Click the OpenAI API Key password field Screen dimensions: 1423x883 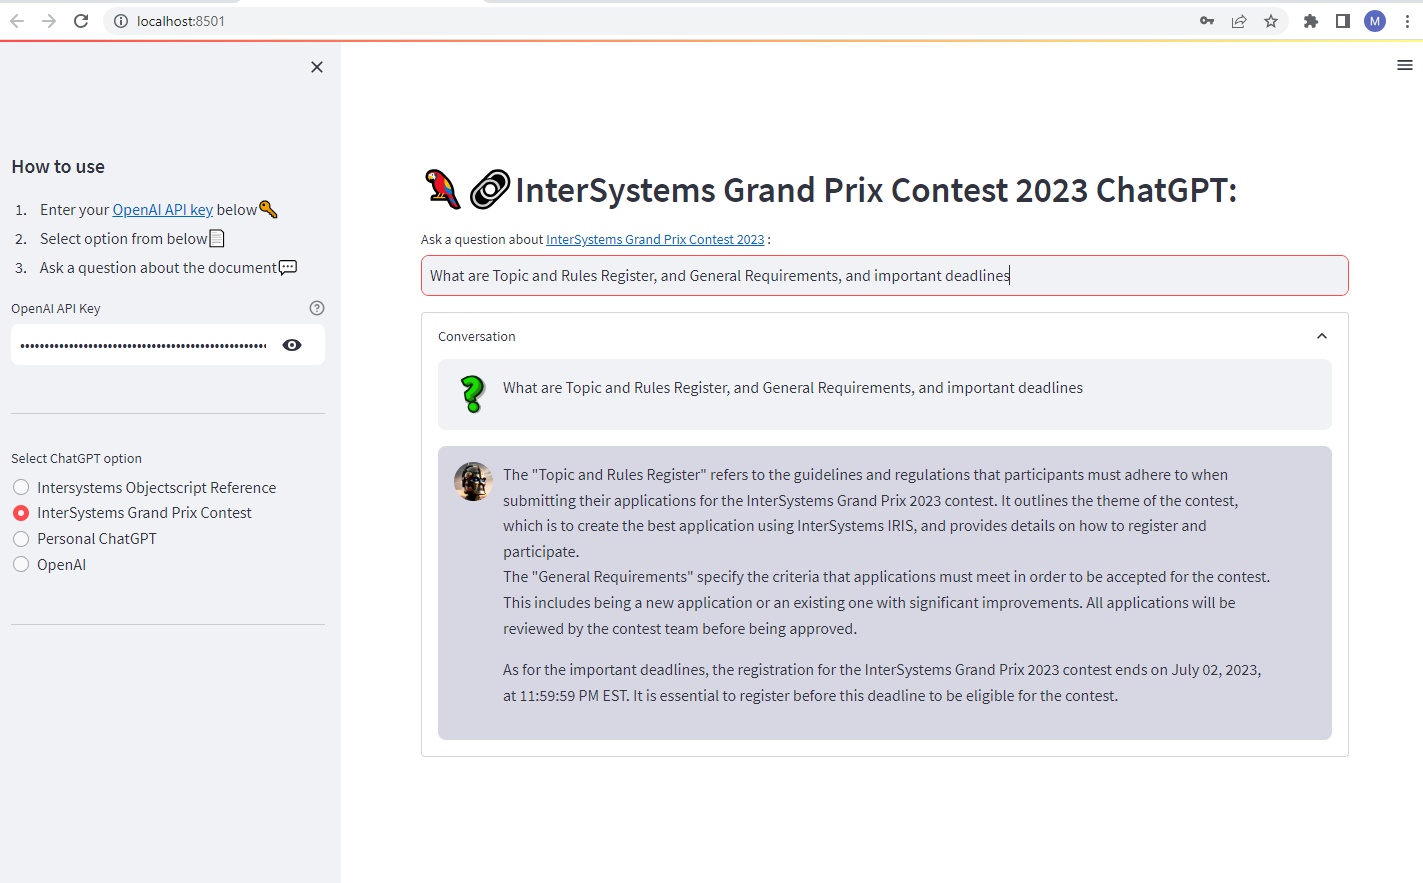tap(143, 345)
